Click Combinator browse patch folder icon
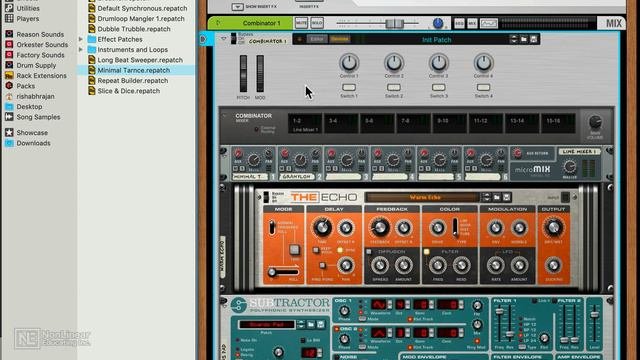 (524, 39)
